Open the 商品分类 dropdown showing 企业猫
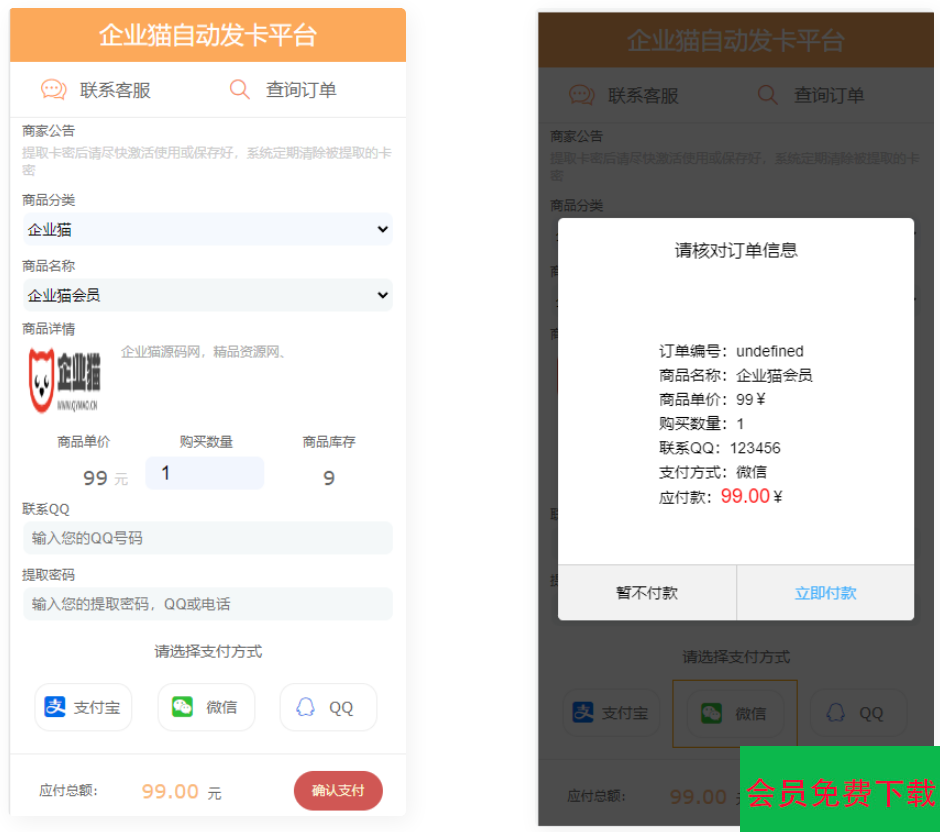 coord(207,229)
